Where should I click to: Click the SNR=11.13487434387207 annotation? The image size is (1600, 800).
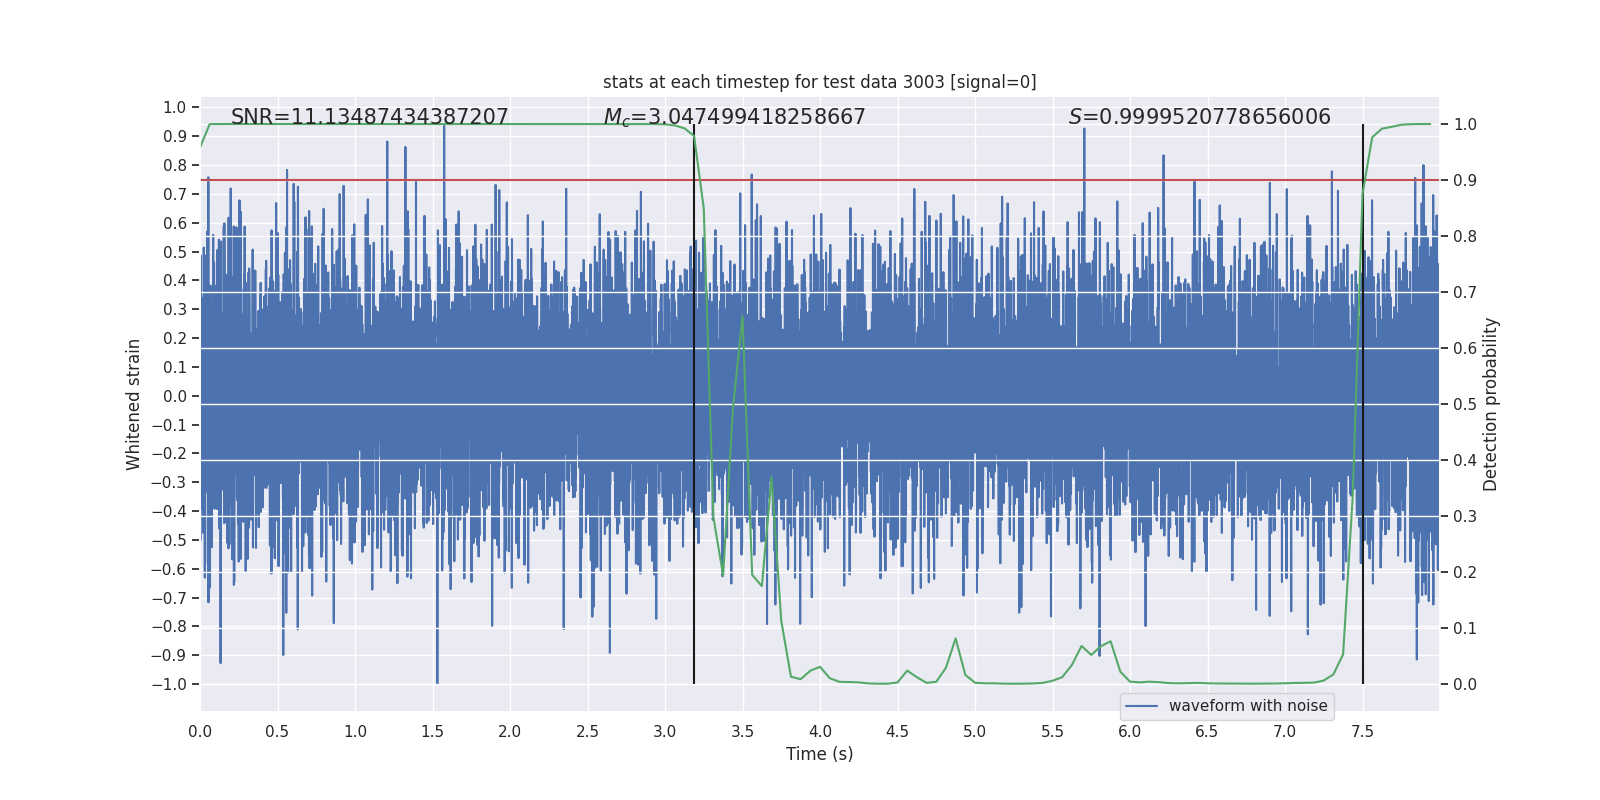click(x=369, y=117)
